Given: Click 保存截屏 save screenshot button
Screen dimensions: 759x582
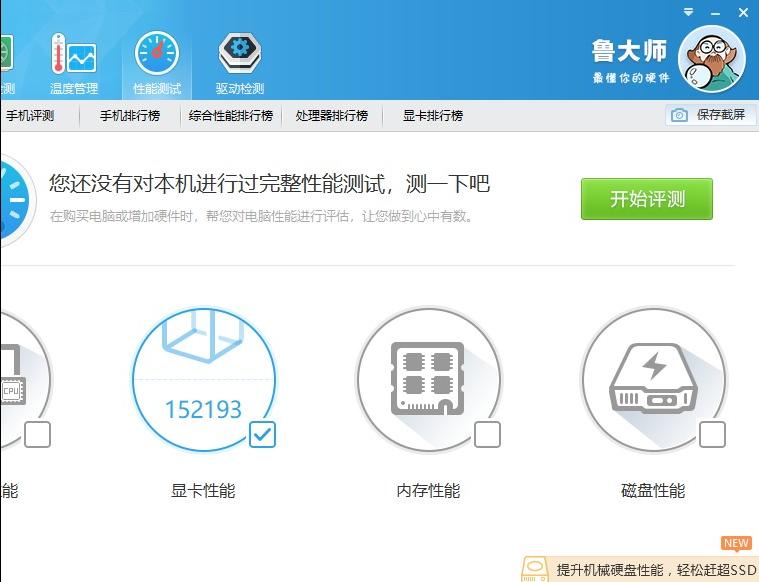Looking at the screenshot, I should [711, 115].
